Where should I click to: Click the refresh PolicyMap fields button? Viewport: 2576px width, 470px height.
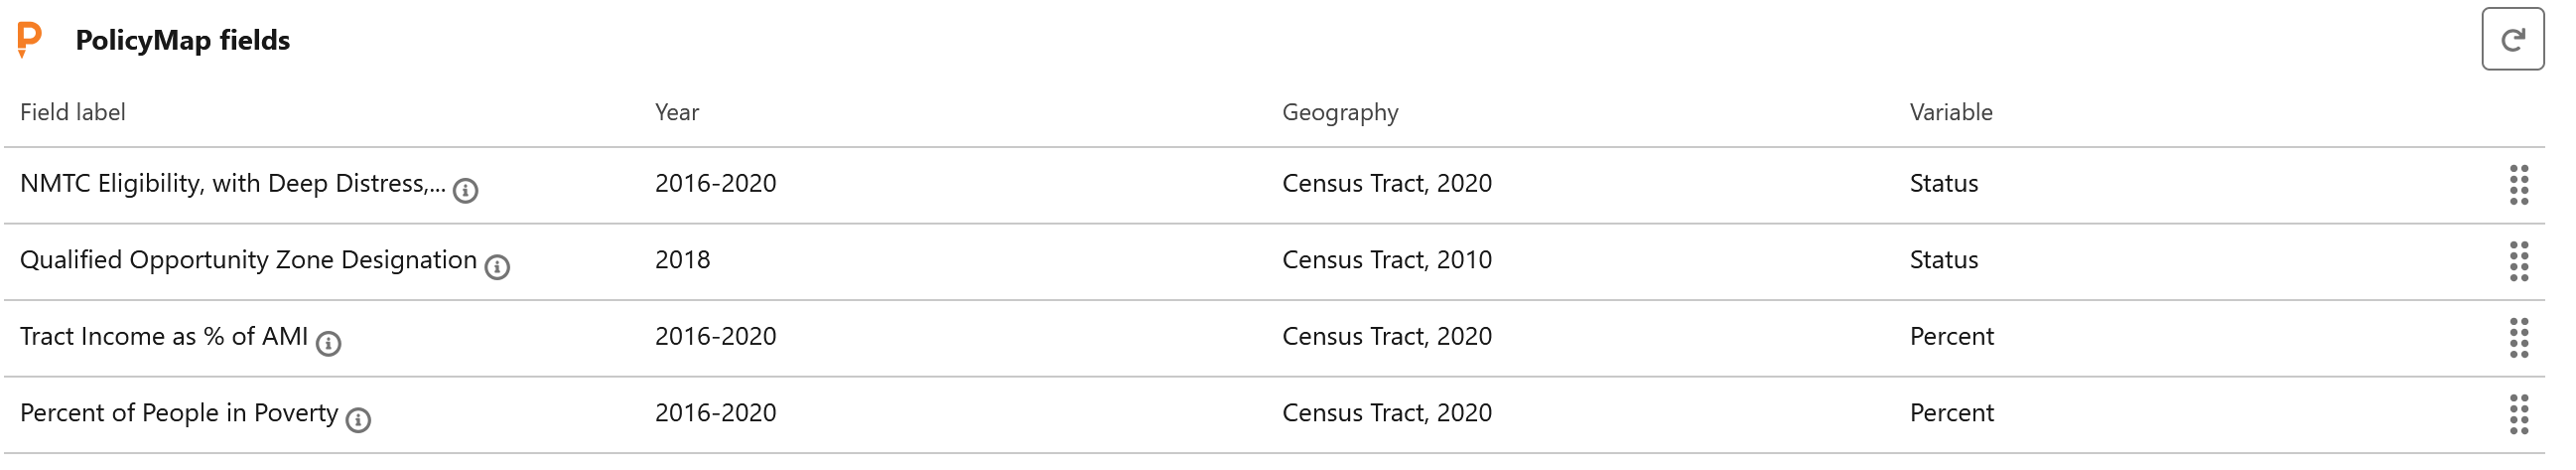pyautogui.click(x=2511, y=39)
